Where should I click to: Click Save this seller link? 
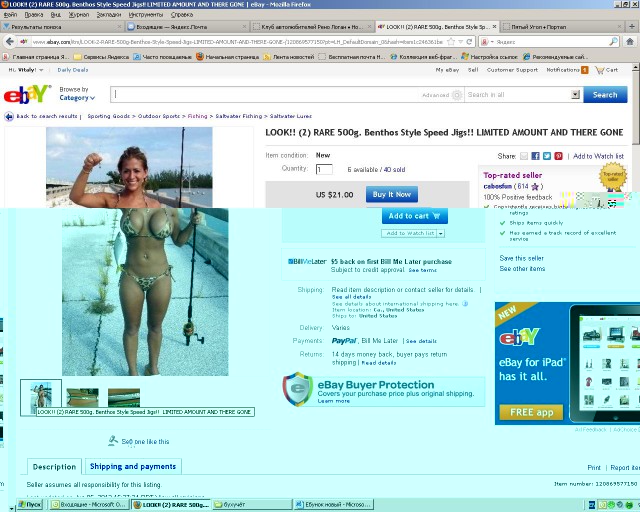pyautogui.click(x=522, y=258)
